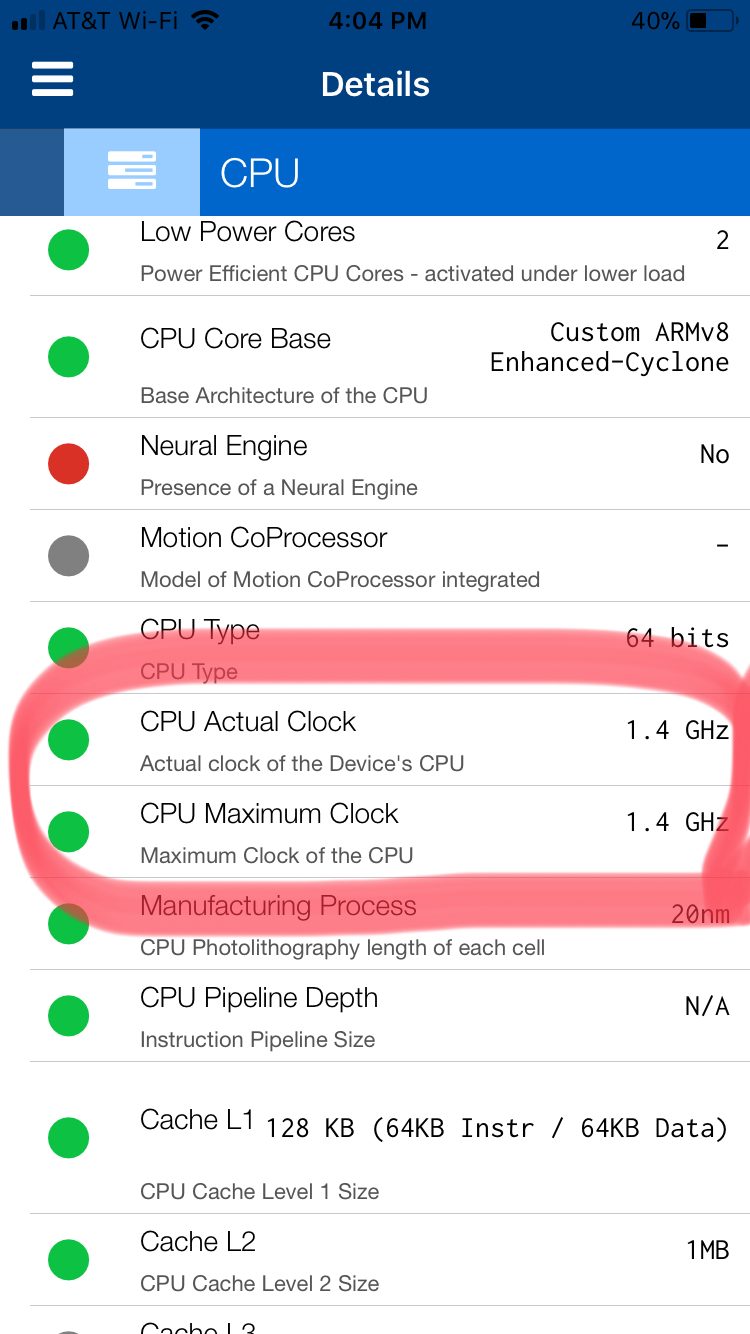The height and width of the screenshot is (1334, 750).
Task: Select the CPU Actual Clock row
Action: tap(375, 740)
